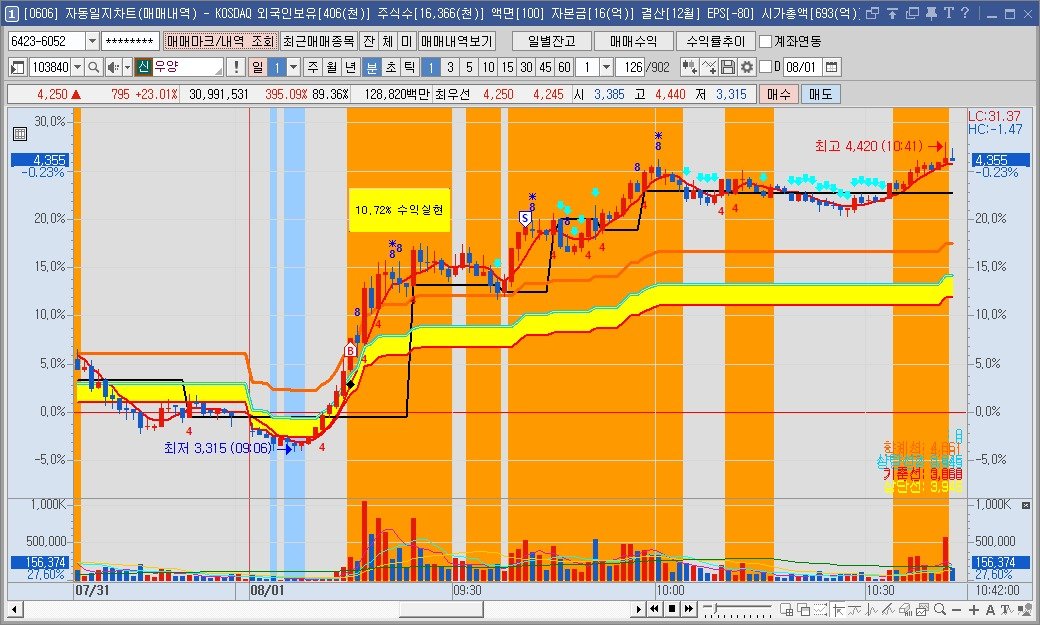Image resolution: width=1040 pixels, height=625 pixels.
Task: Click the text tool A icon
Action: (x=989, y=609)
